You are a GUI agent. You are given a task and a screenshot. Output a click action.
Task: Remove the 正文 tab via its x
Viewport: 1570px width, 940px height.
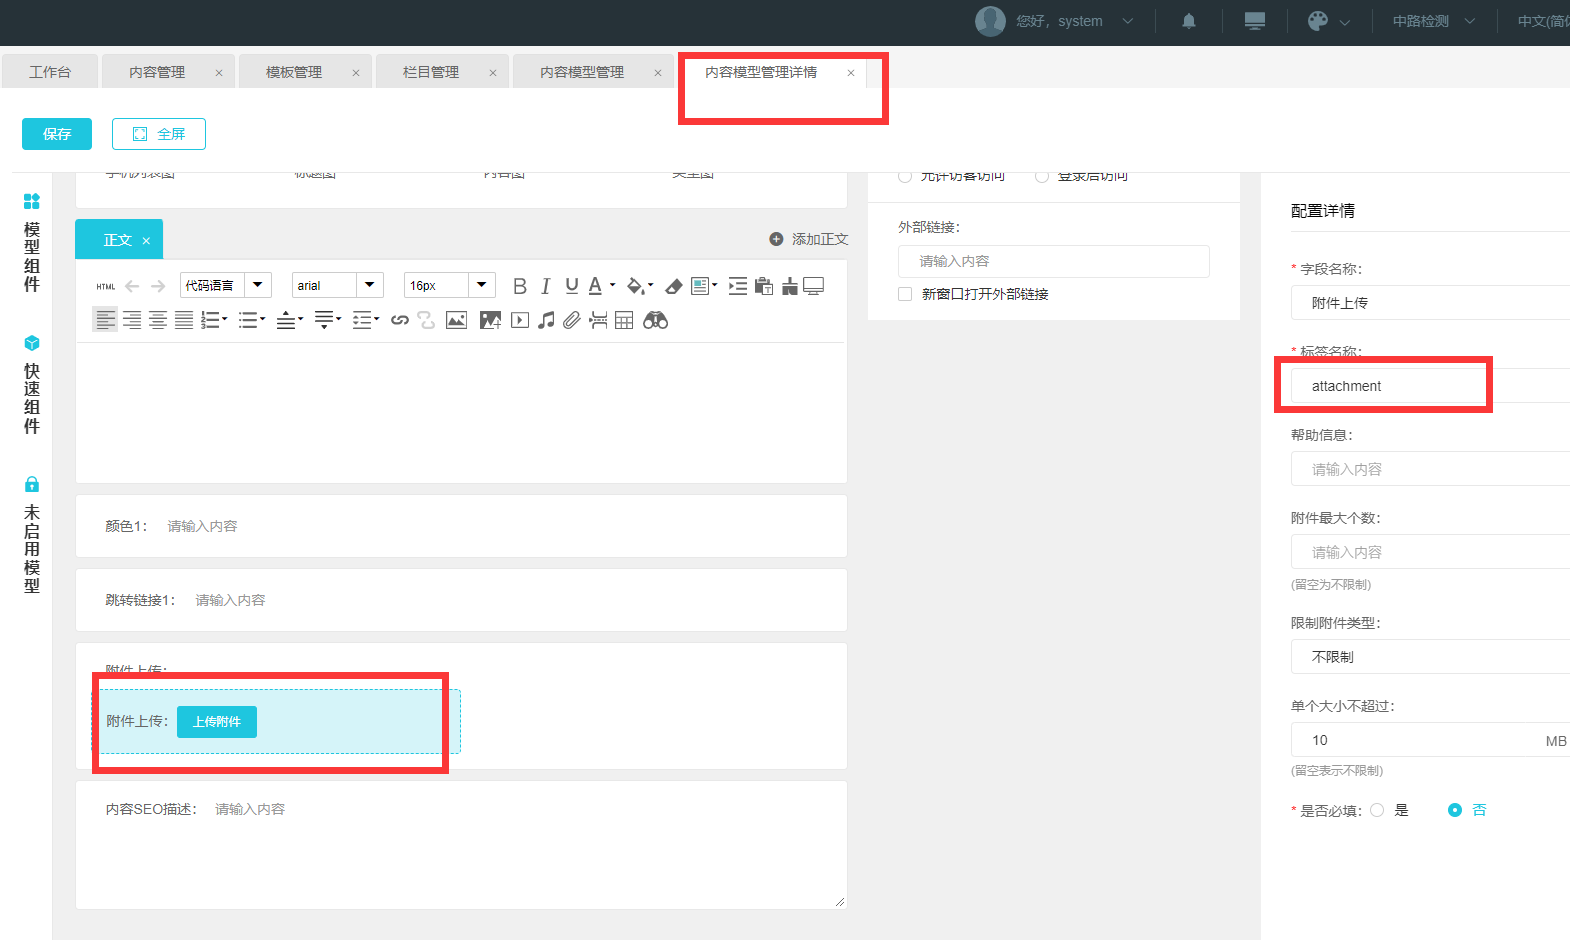146,241
